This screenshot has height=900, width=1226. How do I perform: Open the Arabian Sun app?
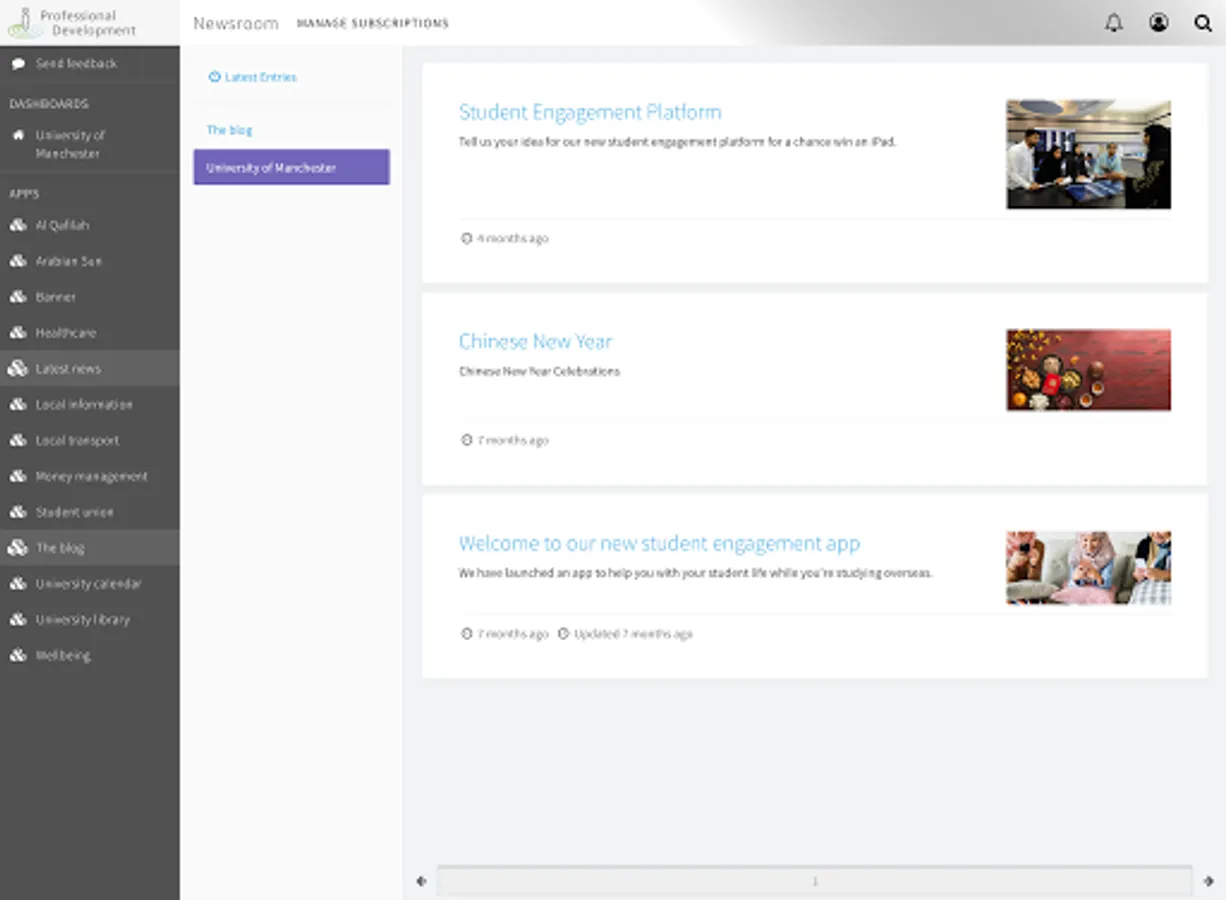tap(65, 261)
